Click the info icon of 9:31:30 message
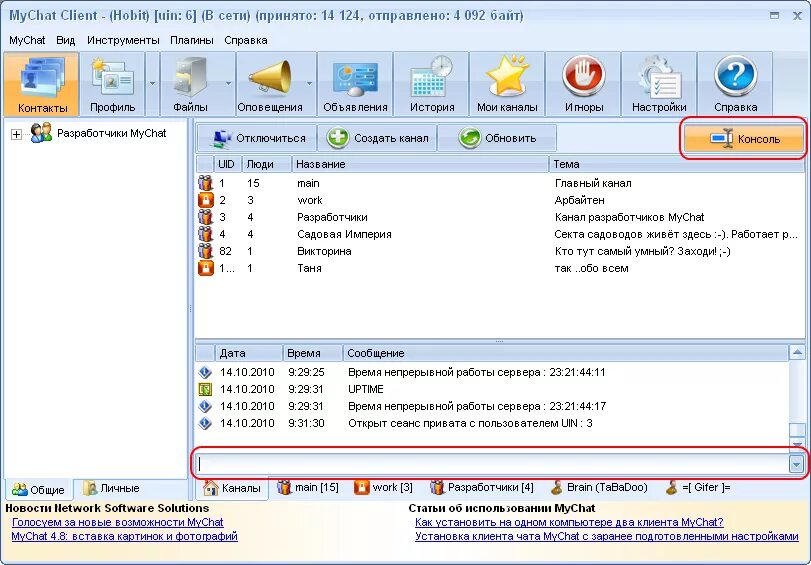Screen dimensions: 811x565 [205, 423]
